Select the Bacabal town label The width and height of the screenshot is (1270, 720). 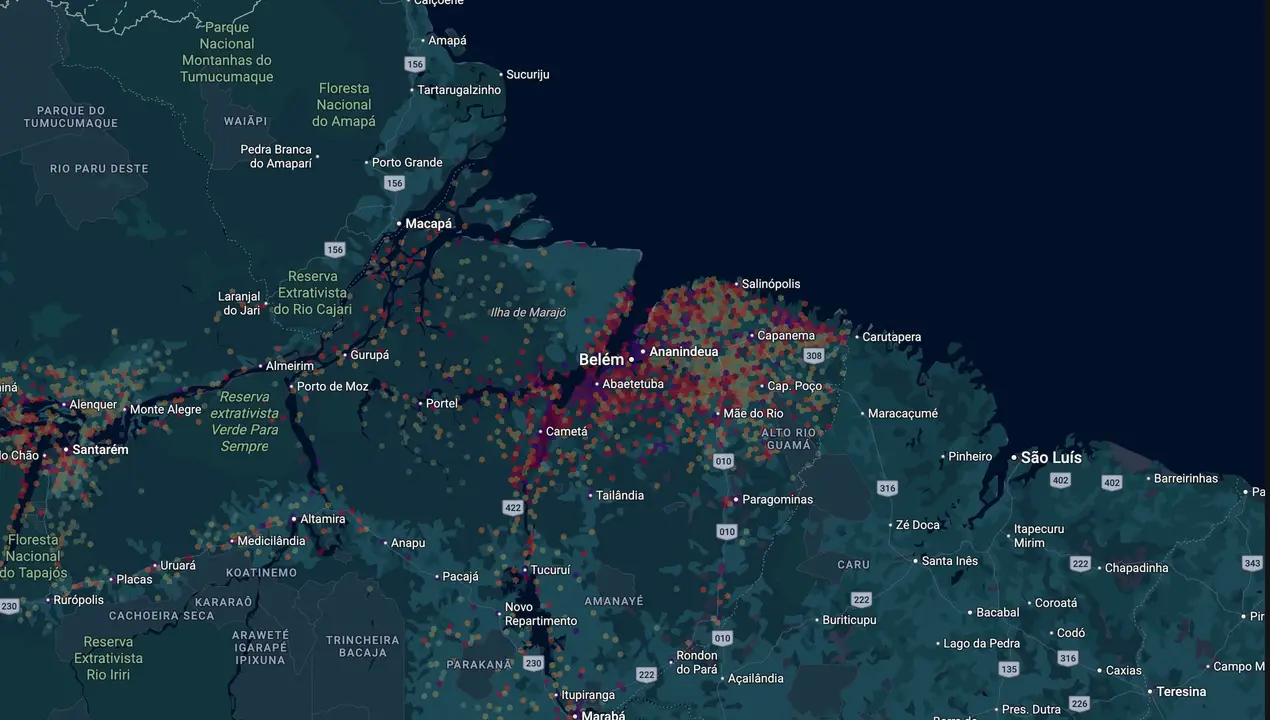click(998, 613)
